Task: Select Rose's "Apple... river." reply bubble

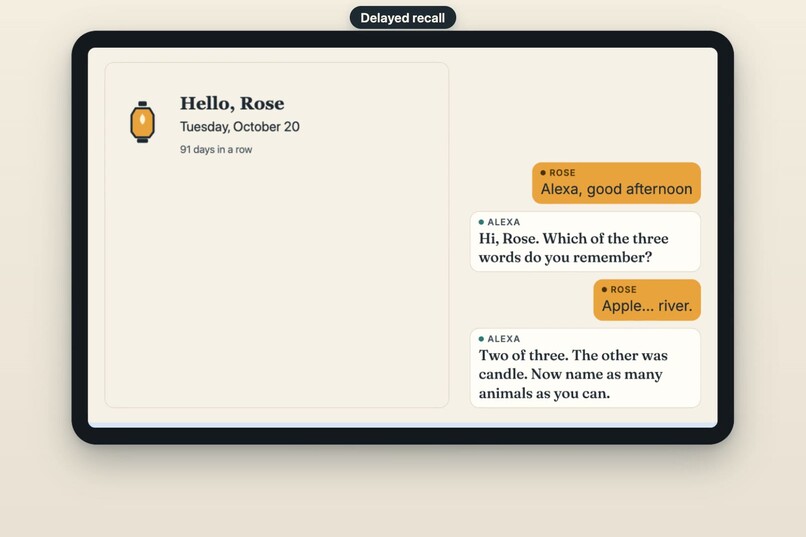Action: [647, 300]
